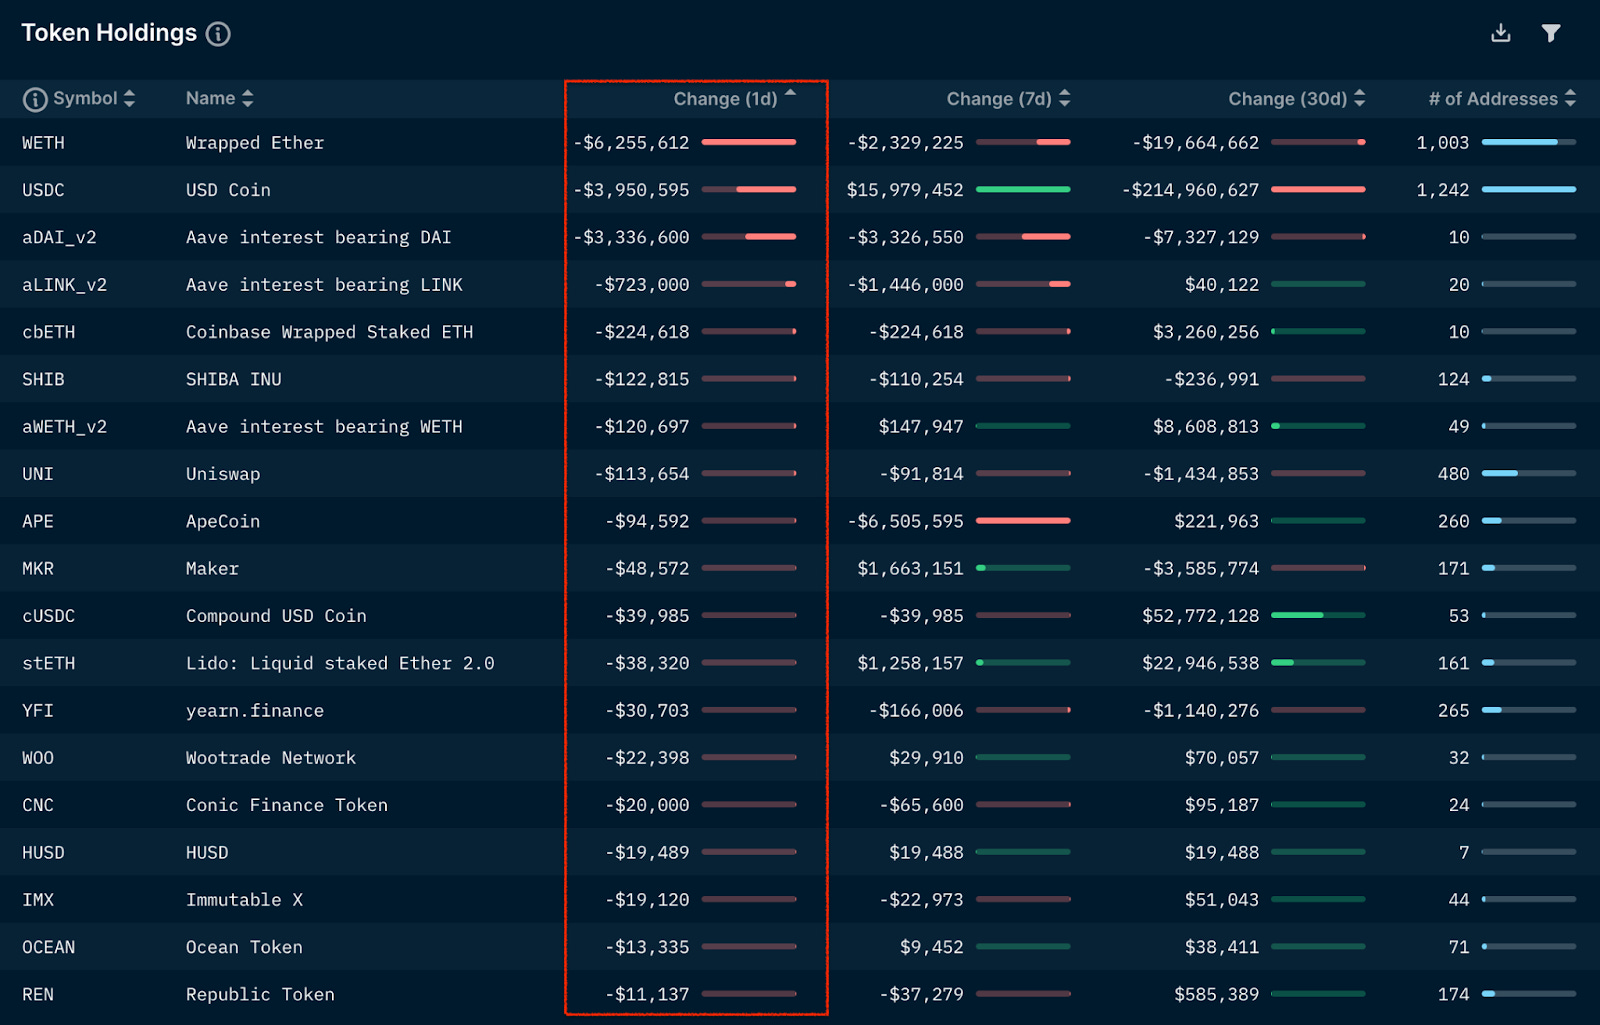Click the WOO symbol
This screenshot has height=1025, width=1600.
[x=38, y=758]
